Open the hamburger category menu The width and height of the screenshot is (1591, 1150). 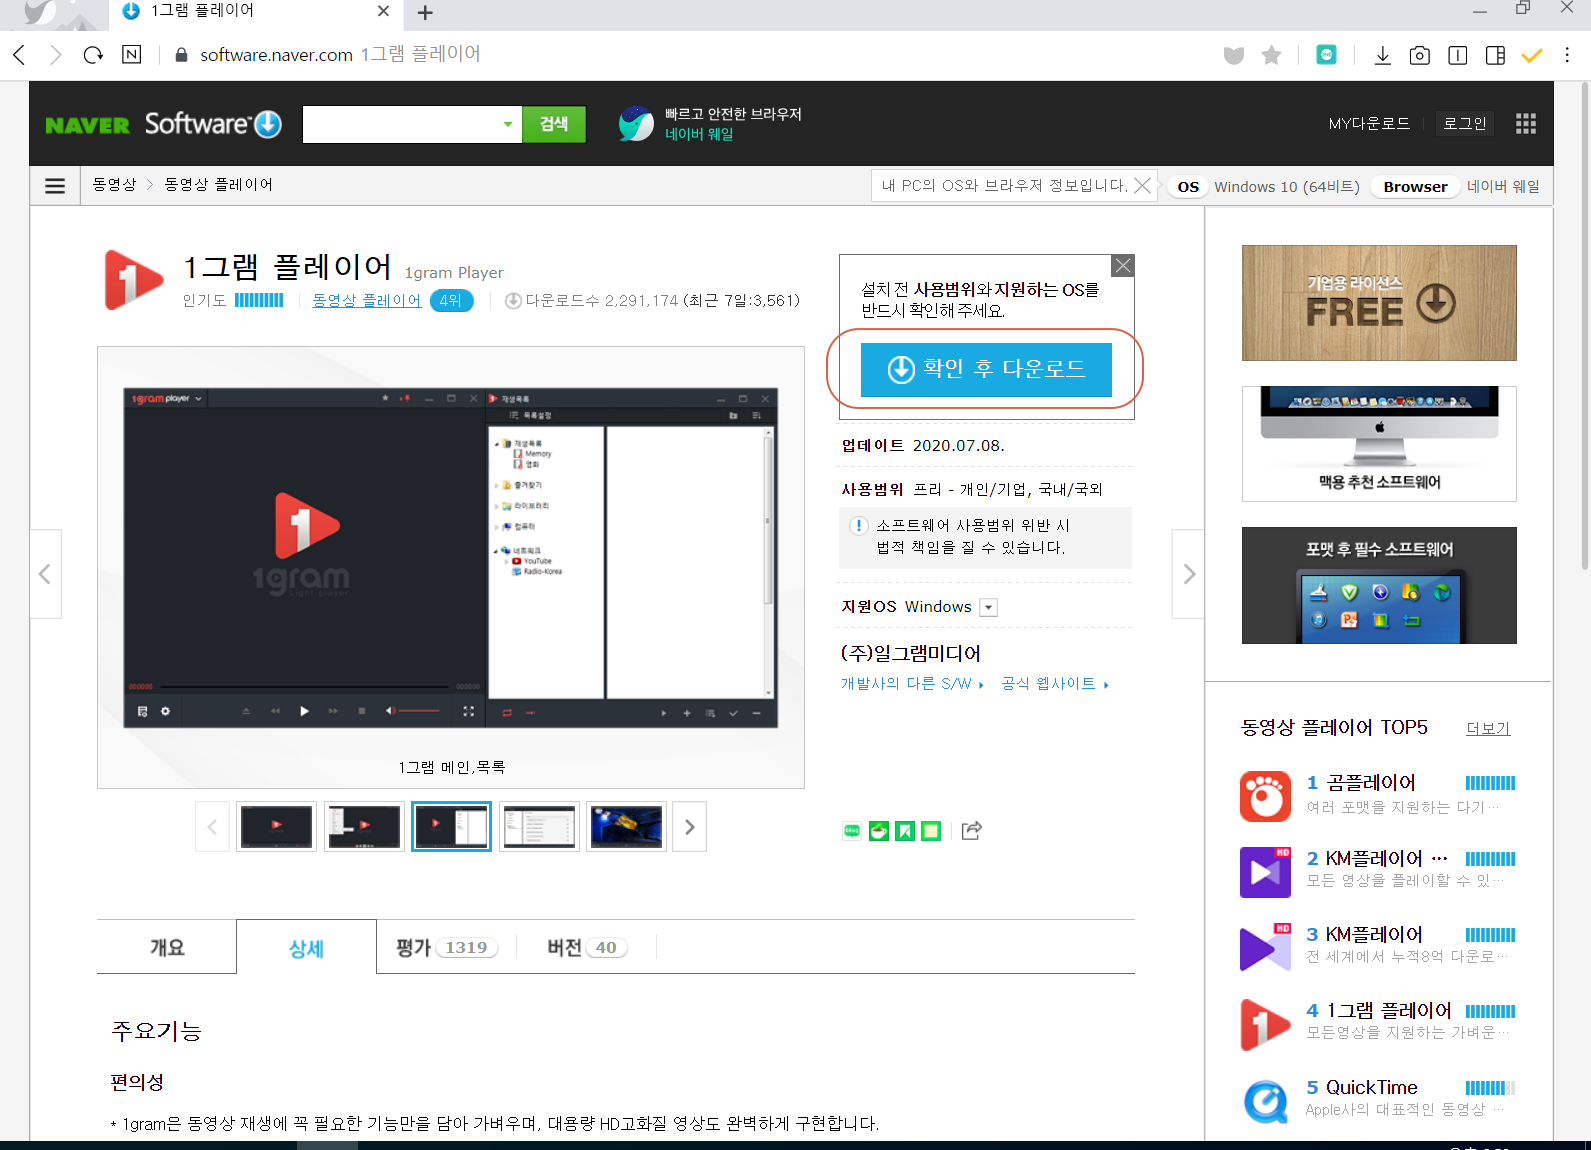(55, 186)
